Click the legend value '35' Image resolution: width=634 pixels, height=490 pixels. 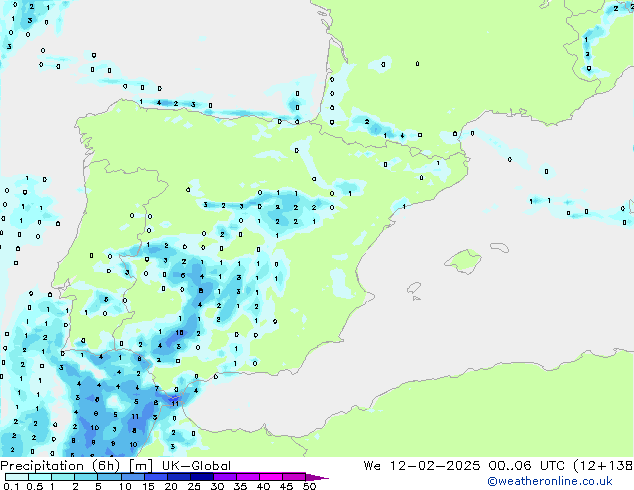pyautogui.click(x=240, y=486)
